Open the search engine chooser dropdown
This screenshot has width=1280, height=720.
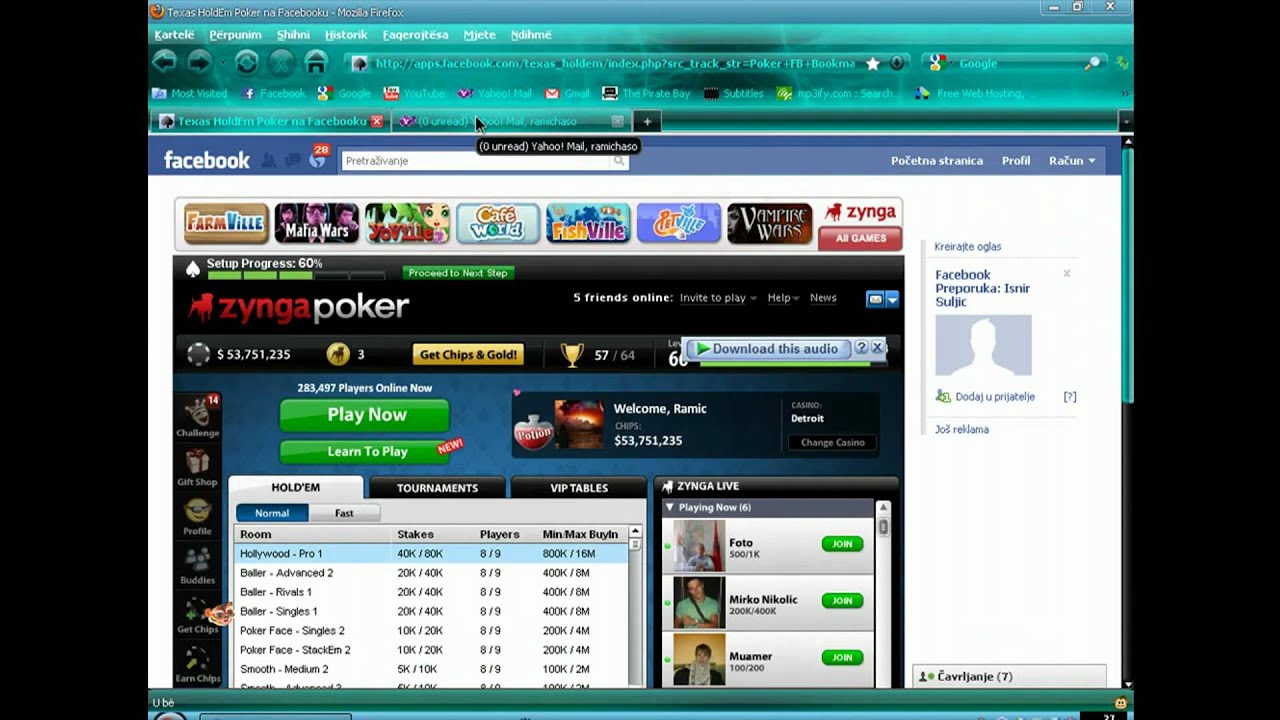pyautogui.click(x=939, y=63)
